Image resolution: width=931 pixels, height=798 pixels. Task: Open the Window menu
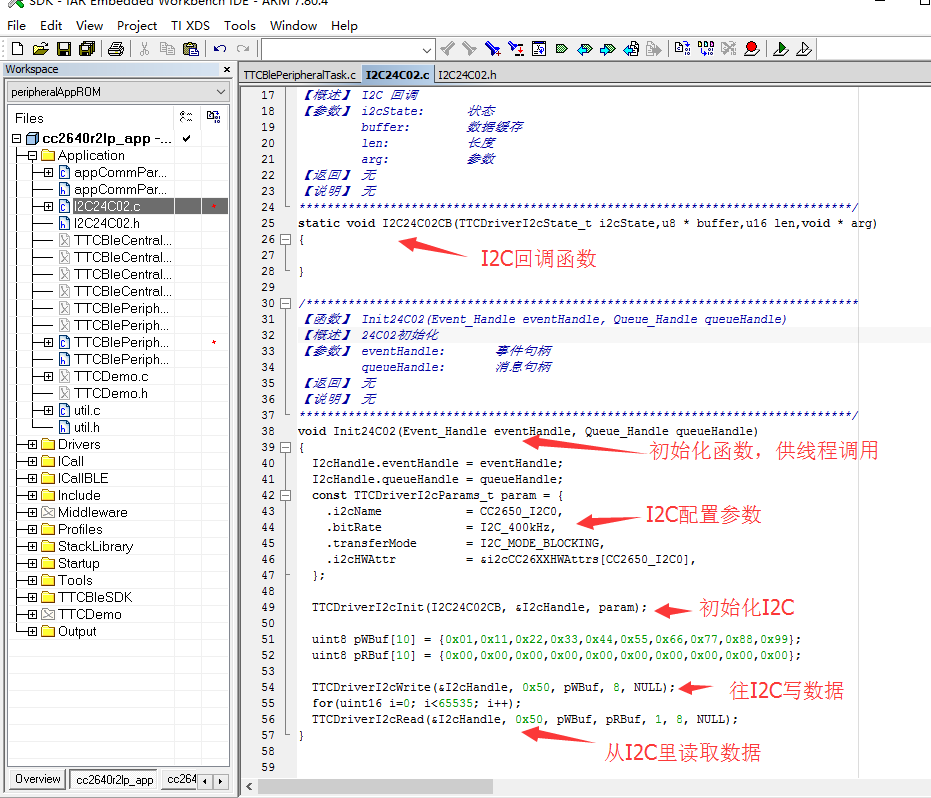click(x=293, y=26)
